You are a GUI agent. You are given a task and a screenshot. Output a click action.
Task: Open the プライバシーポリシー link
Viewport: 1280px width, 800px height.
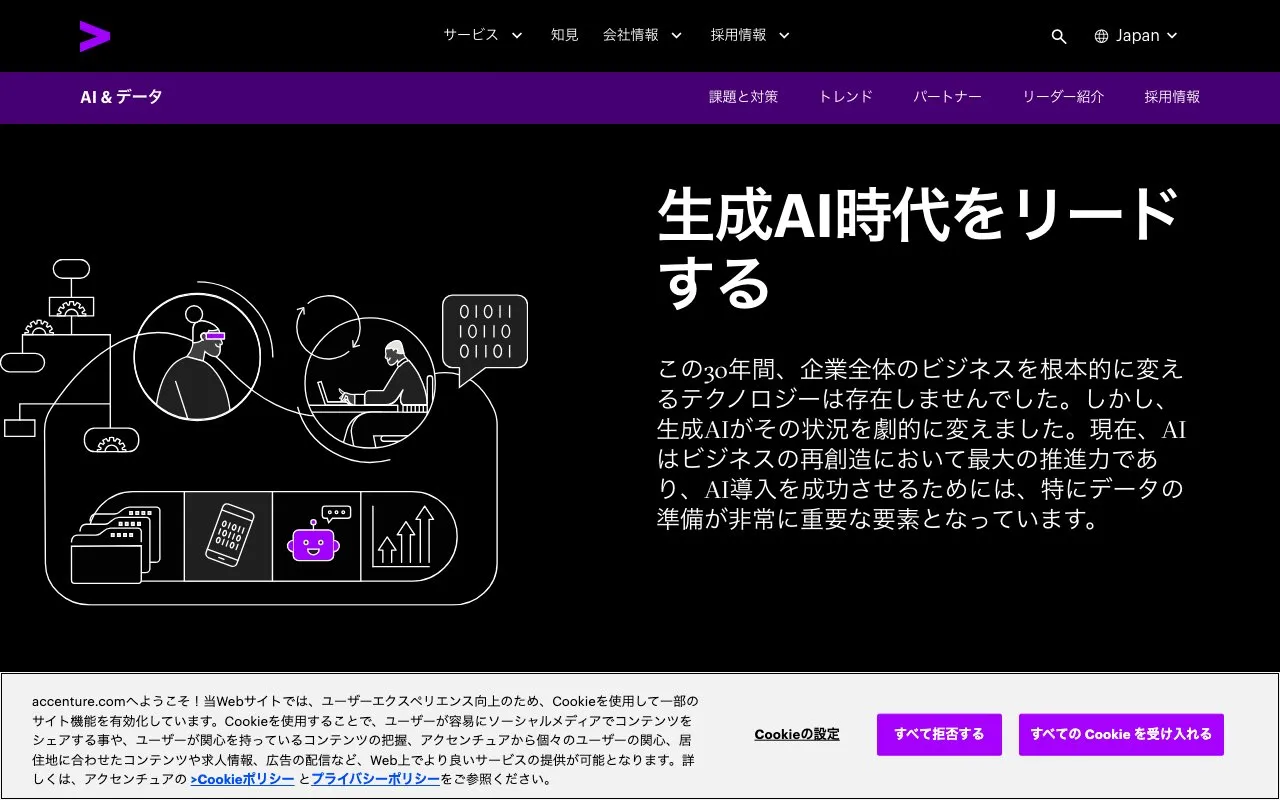click(x=375, y=779)
